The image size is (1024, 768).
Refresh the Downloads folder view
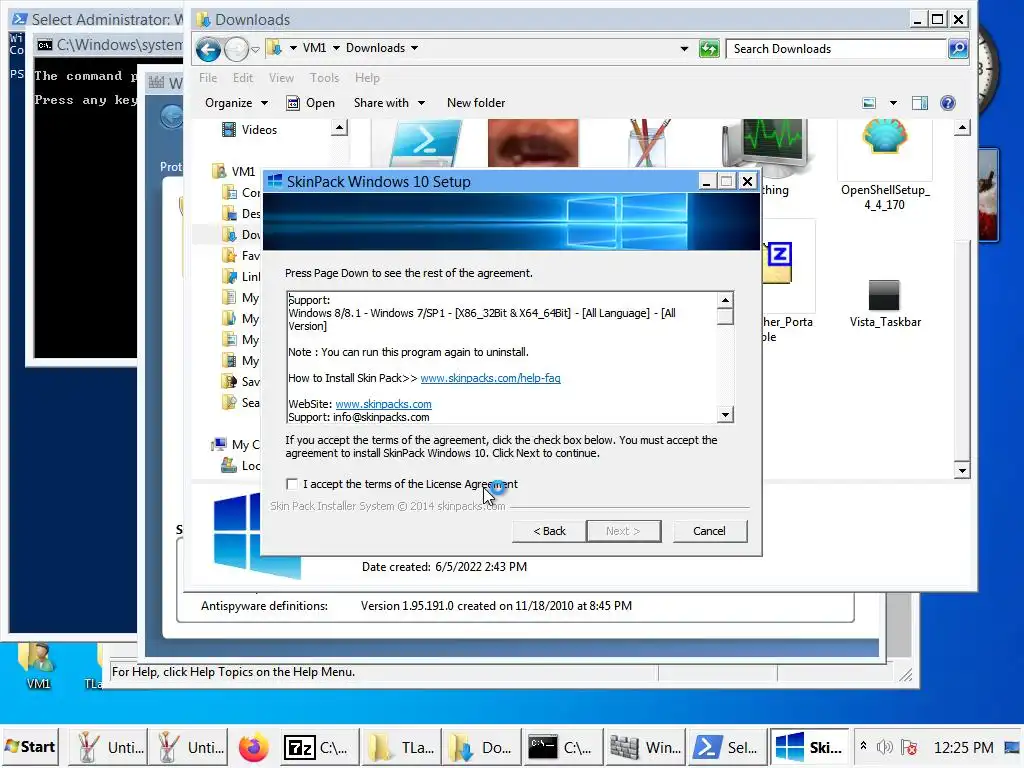tap(709, 49)
